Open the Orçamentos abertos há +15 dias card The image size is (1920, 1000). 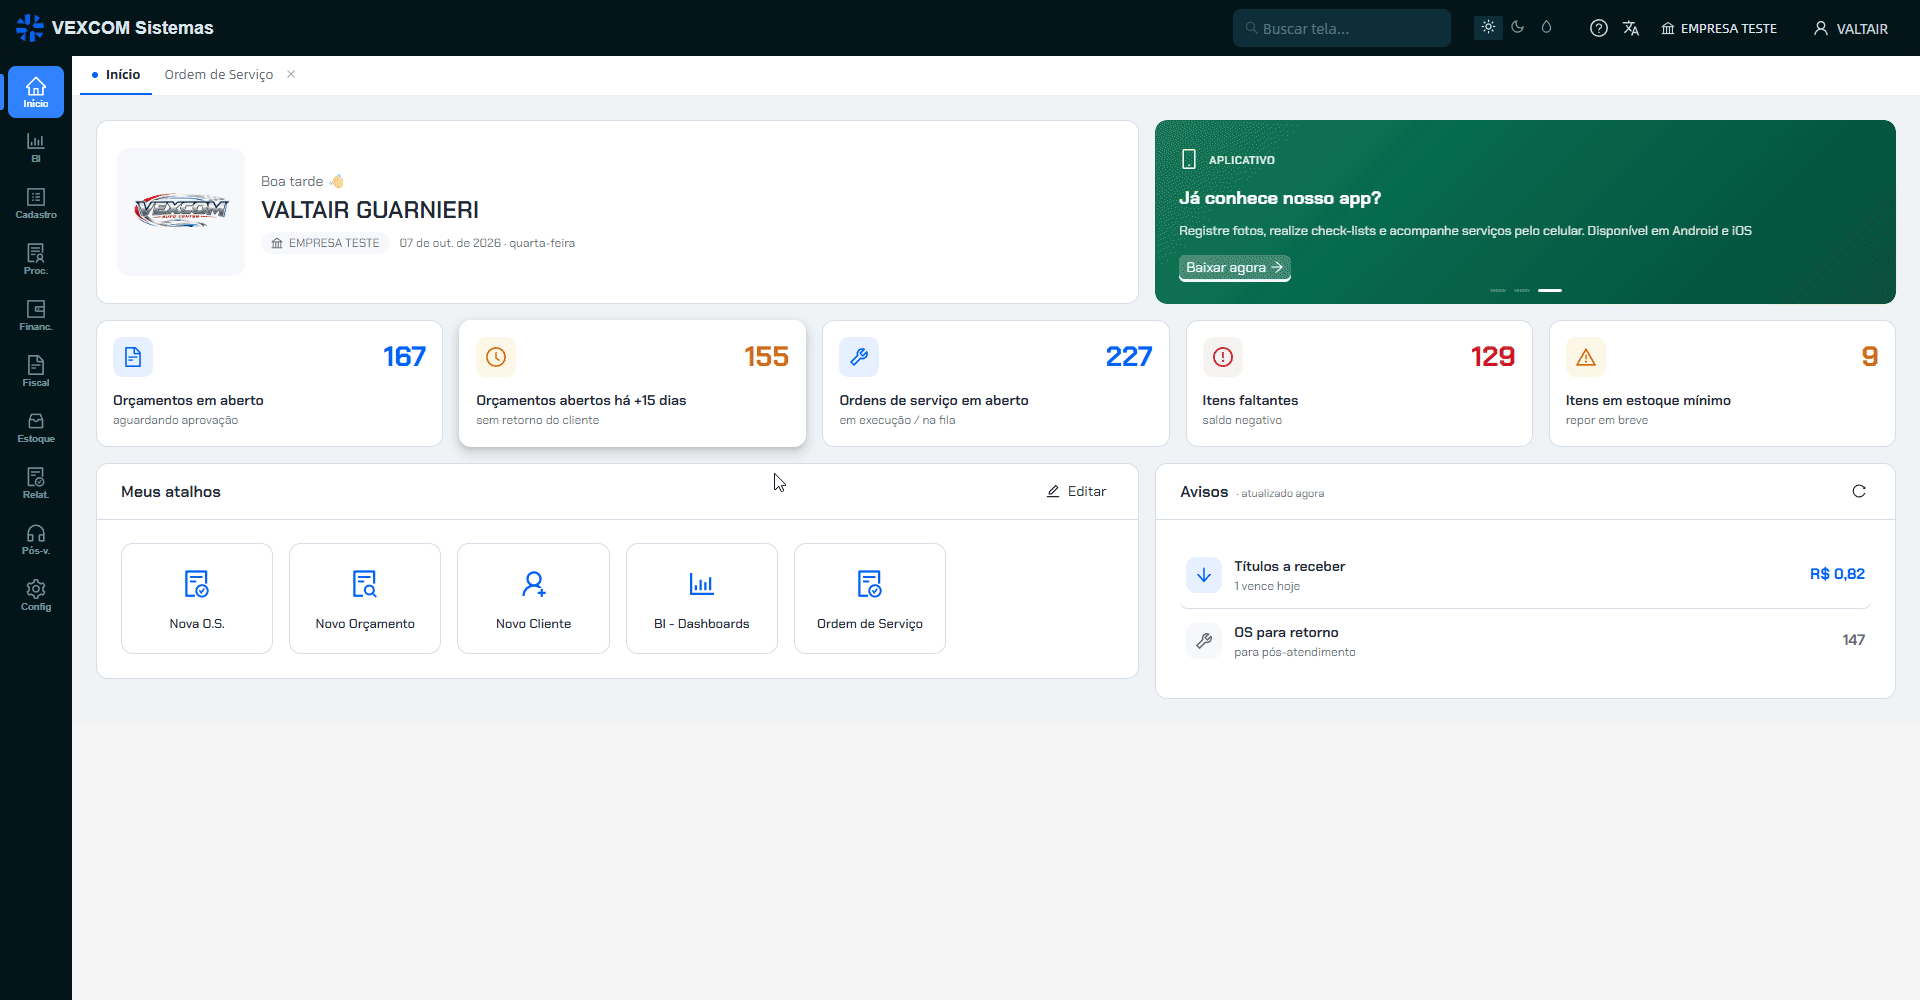pos(633,383)
